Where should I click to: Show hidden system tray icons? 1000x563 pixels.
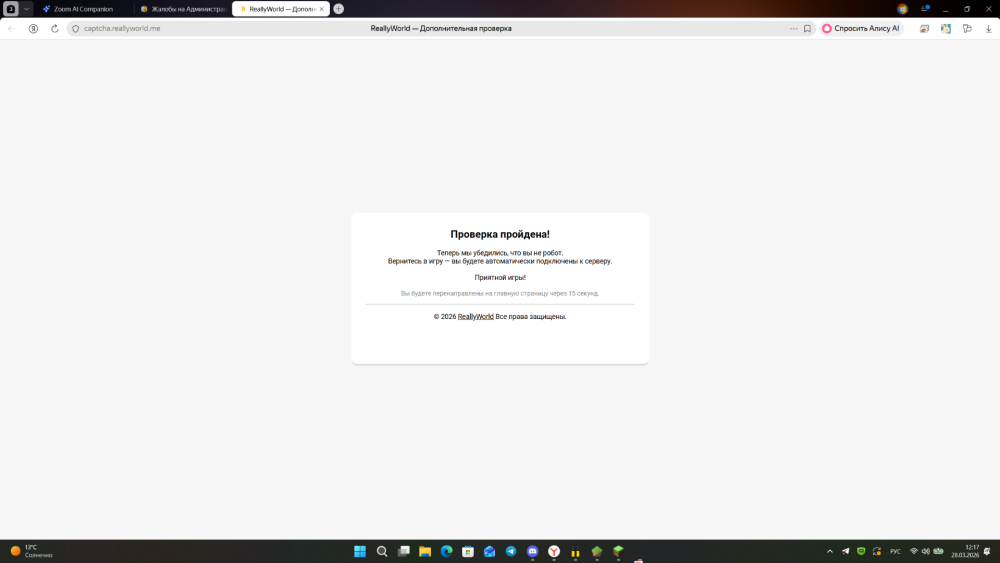[x=830, y=552]
